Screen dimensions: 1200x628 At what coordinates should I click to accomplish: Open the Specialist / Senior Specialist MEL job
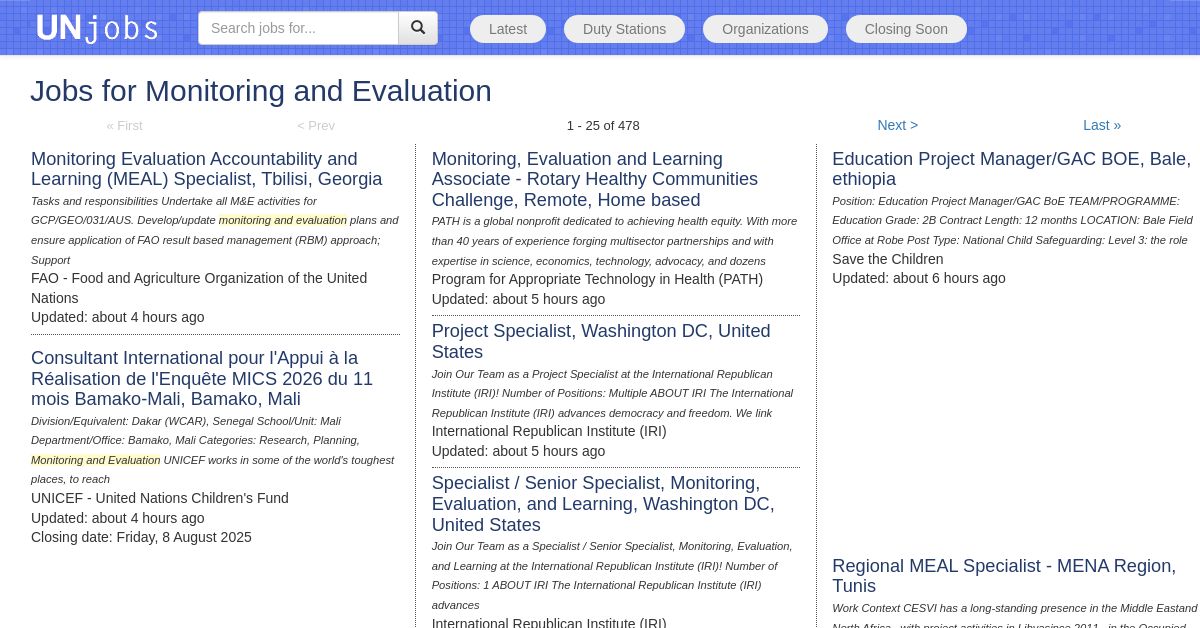point(603,504)
